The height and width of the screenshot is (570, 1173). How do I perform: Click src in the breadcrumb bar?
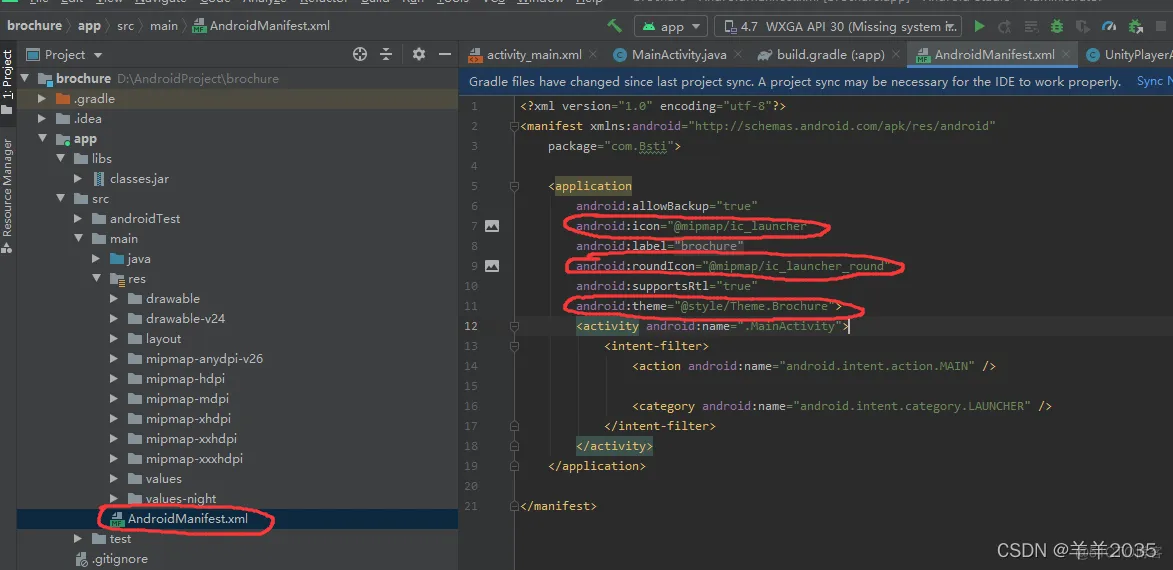click(126, 25)
